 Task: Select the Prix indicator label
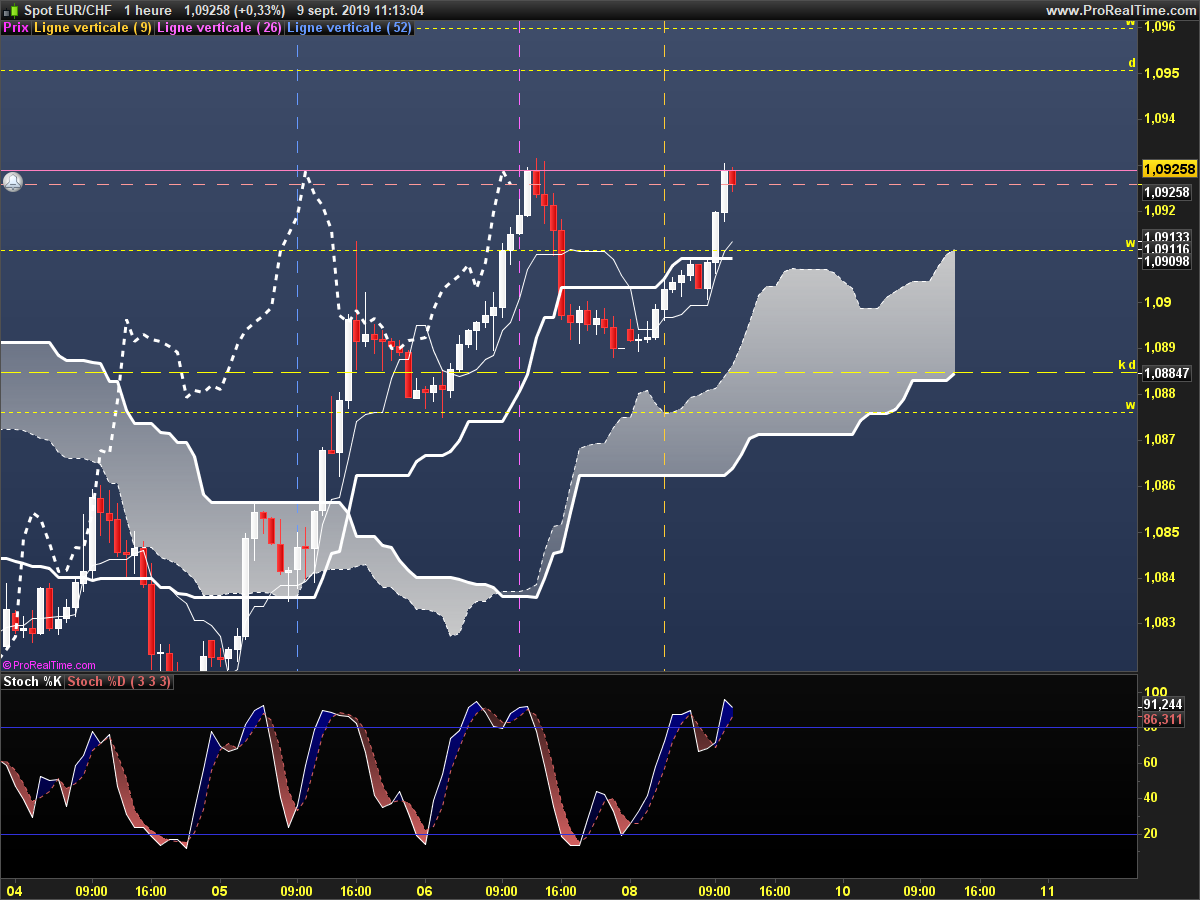pos(16,28)
